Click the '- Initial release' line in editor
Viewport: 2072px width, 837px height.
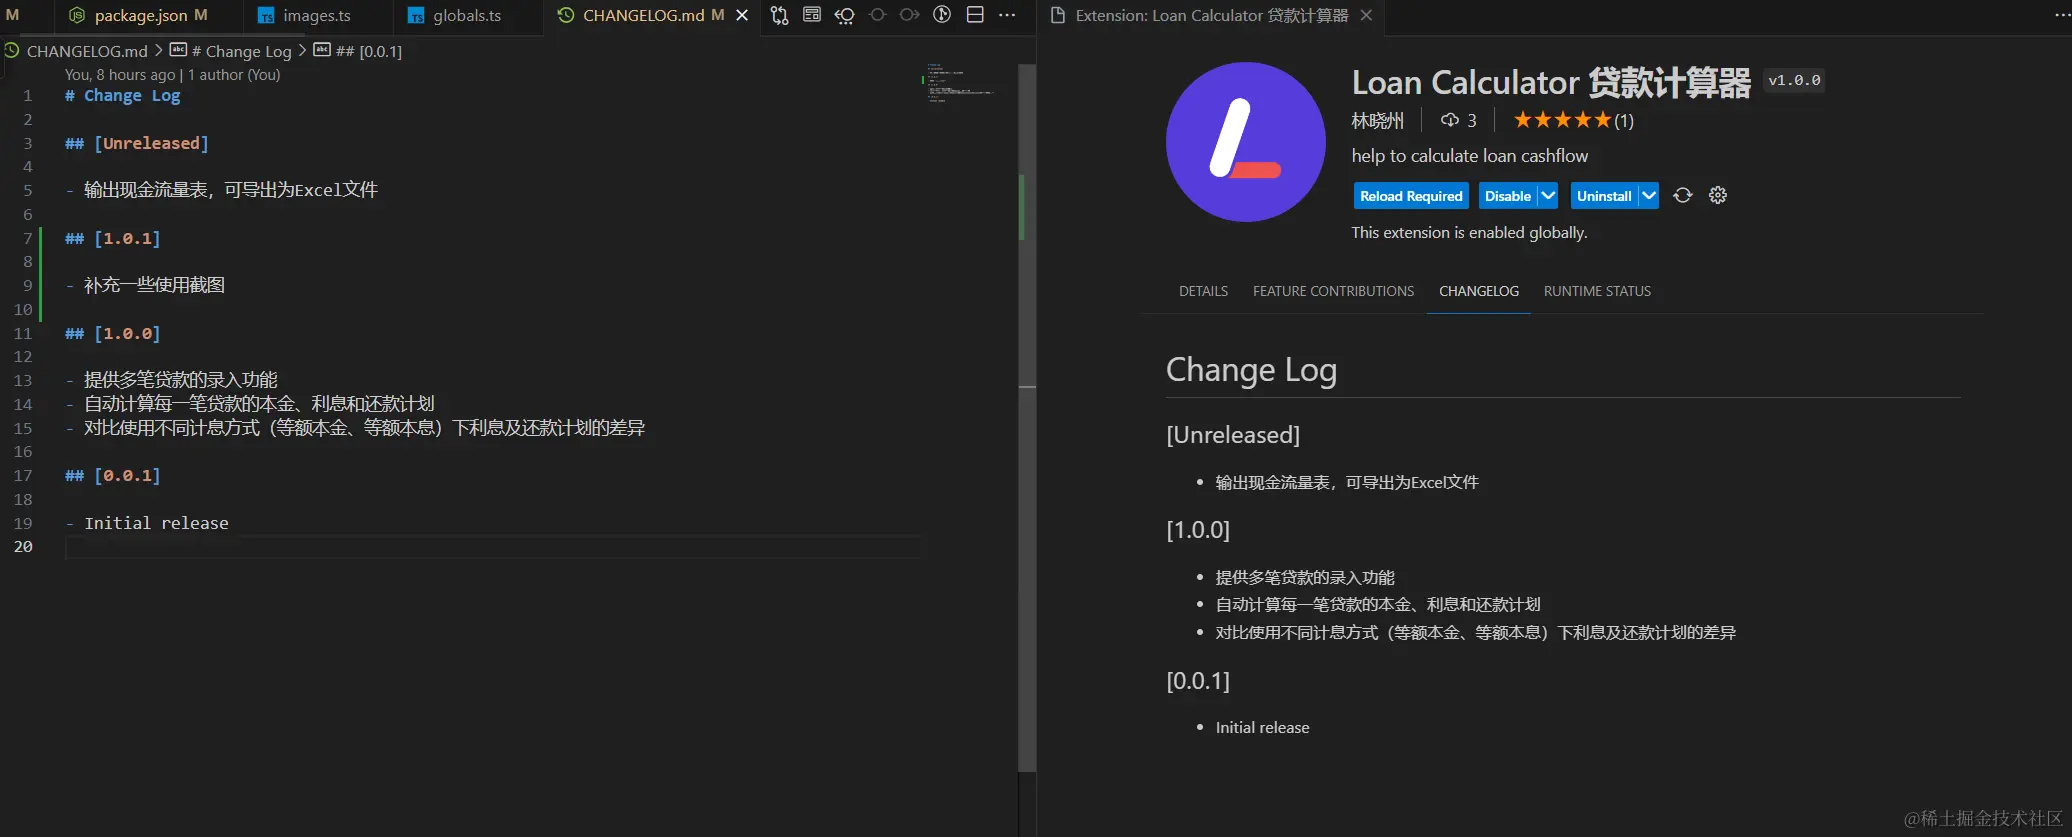(x=147, y=523)
